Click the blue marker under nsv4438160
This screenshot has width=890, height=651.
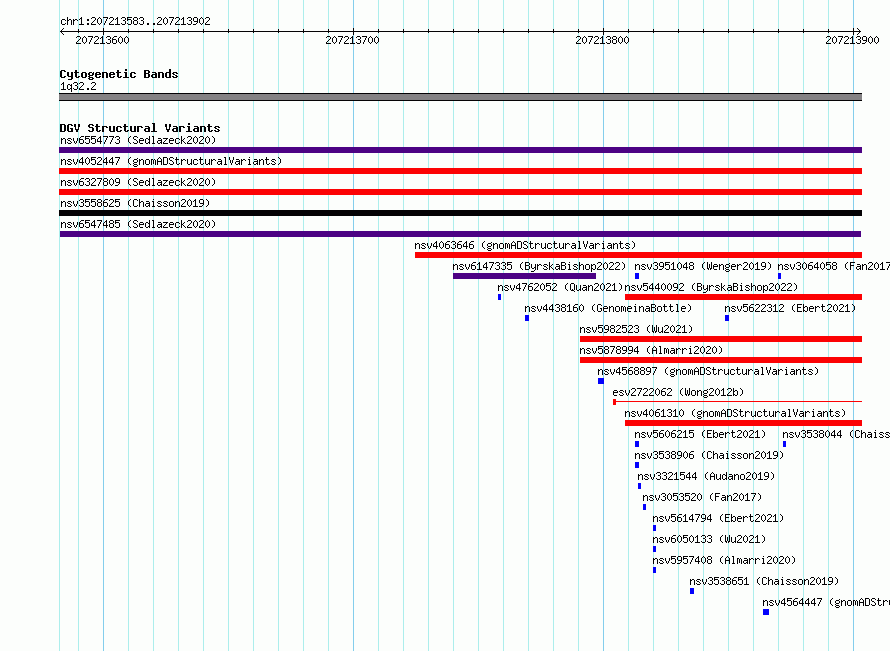pyautogui.click(x=527, y=318)
